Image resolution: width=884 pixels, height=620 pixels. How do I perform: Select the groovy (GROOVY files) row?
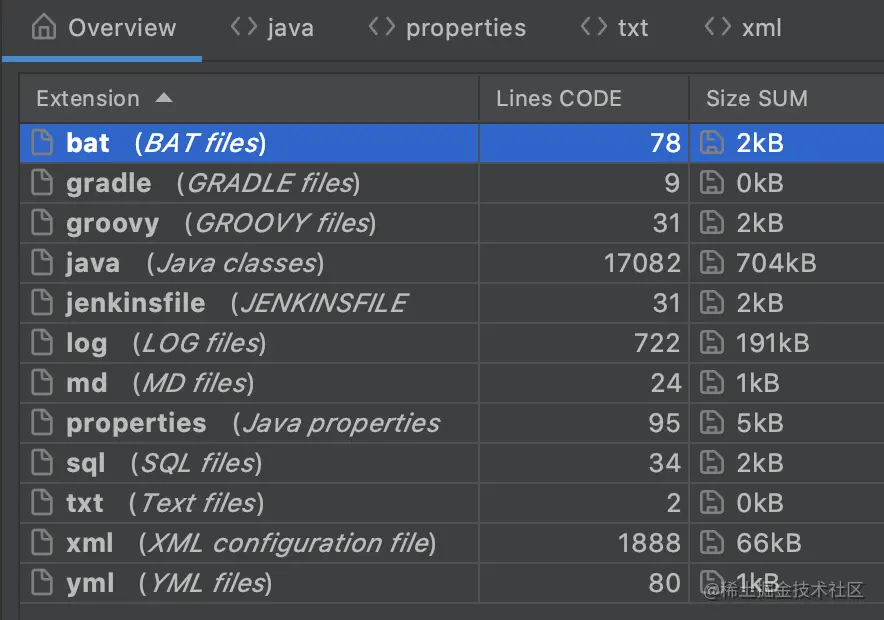452,223
